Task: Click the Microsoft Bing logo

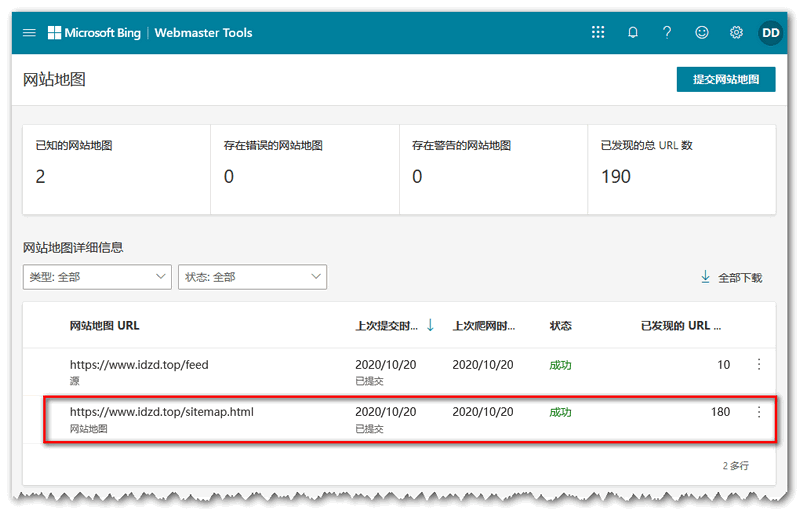Action: [94, 33]
